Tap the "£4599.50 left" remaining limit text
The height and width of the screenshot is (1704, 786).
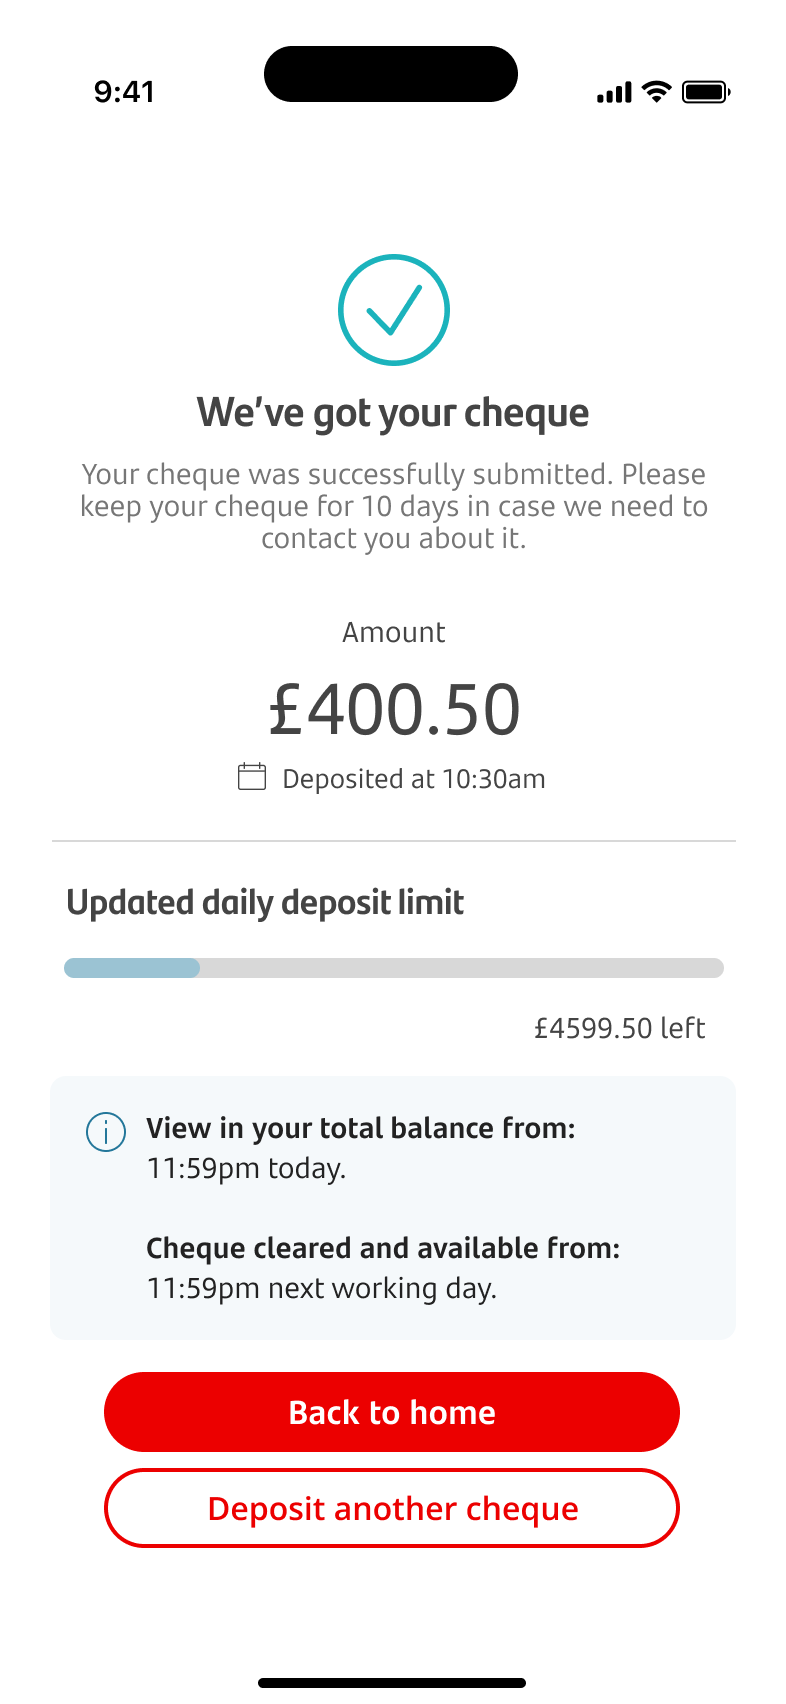tap(619, 1028)
